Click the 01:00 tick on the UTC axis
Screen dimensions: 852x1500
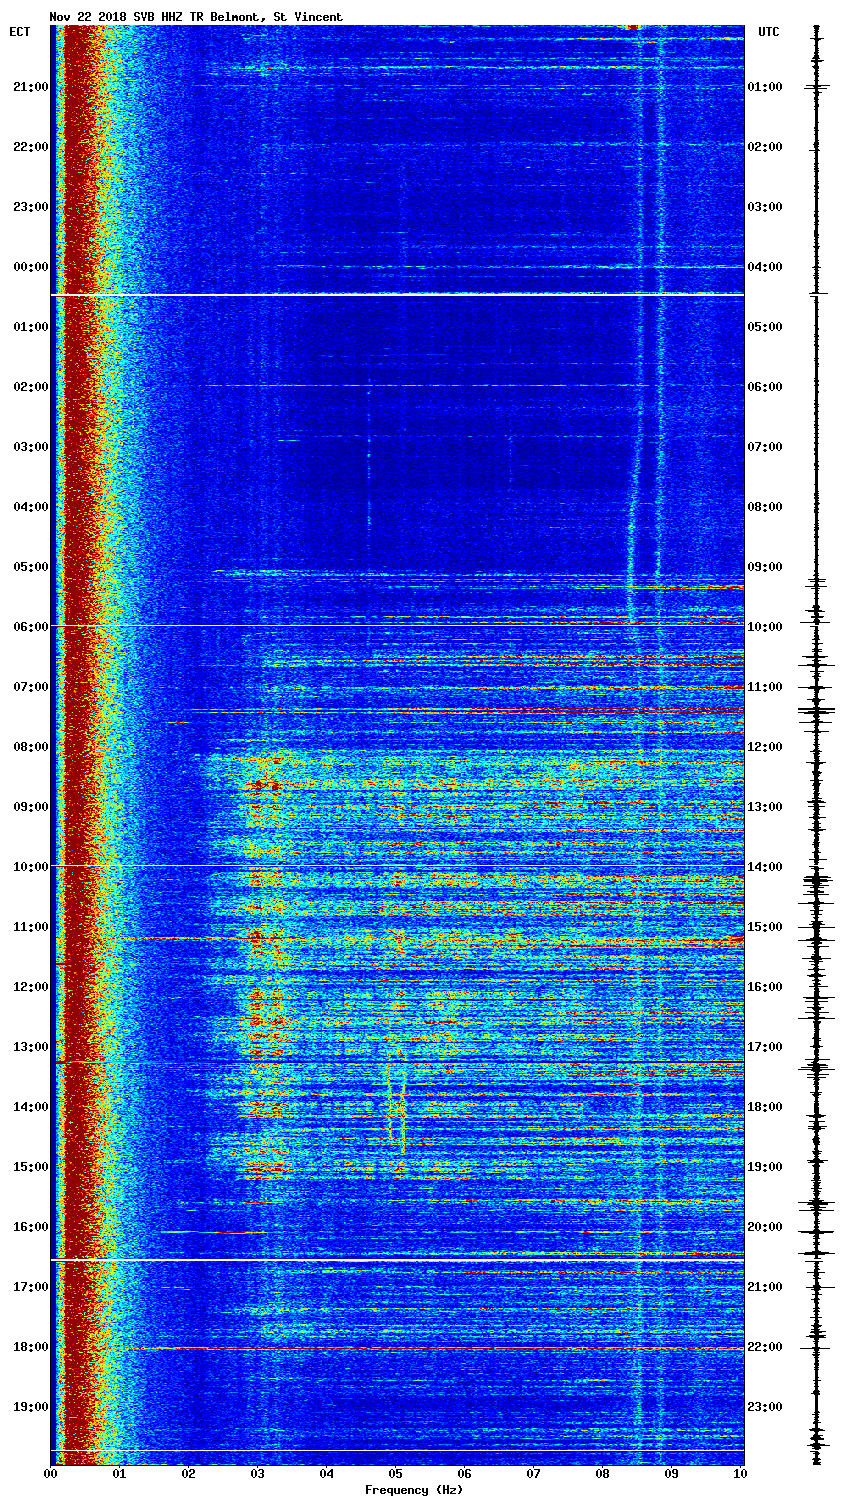765,87
